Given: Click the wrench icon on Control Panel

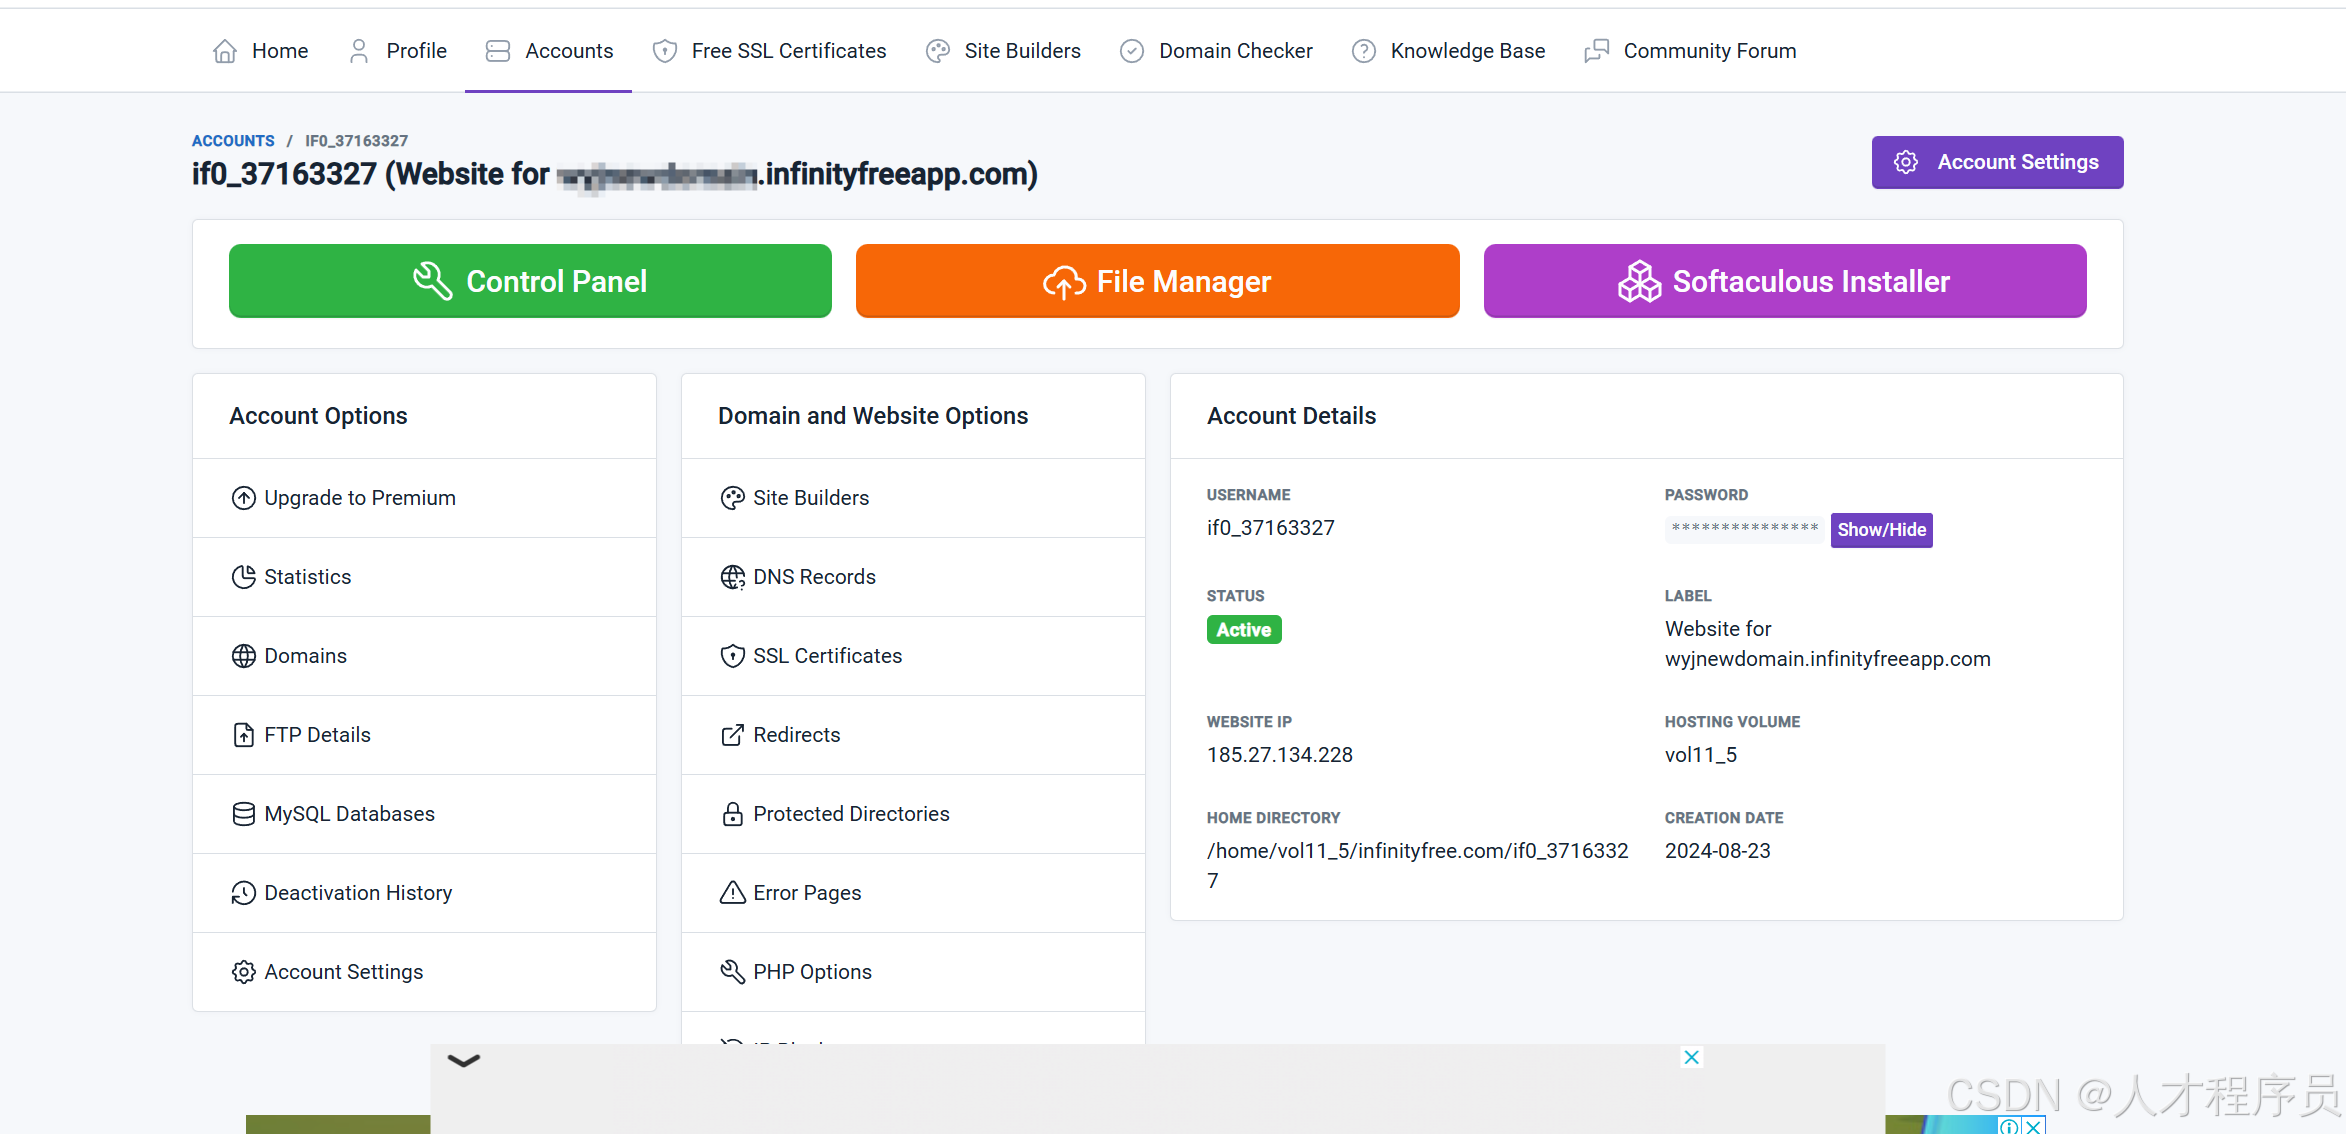Looking at the screenshot, I should (x=432, y=281).
